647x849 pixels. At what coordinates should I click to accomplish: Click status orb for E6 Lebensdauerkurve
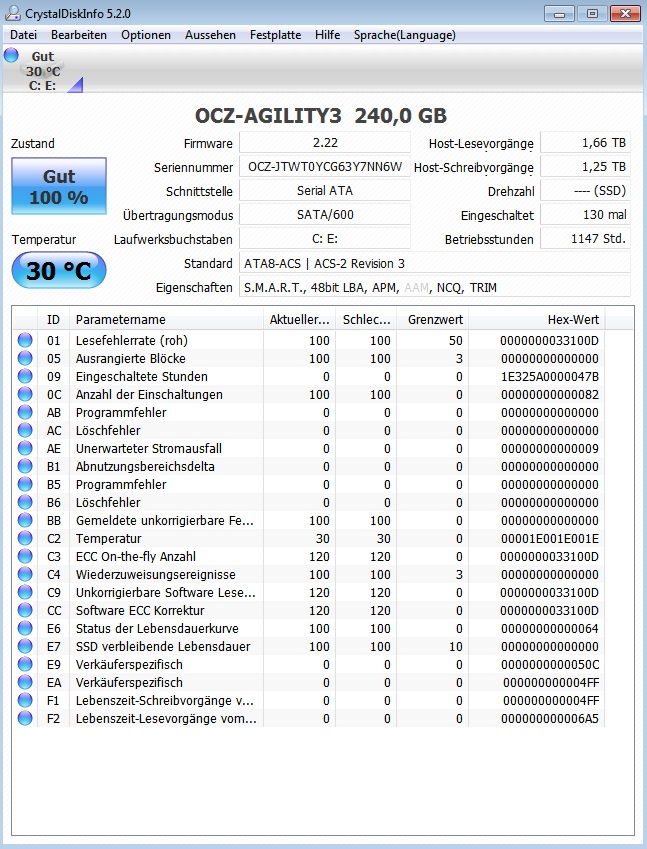coord(25,629)
